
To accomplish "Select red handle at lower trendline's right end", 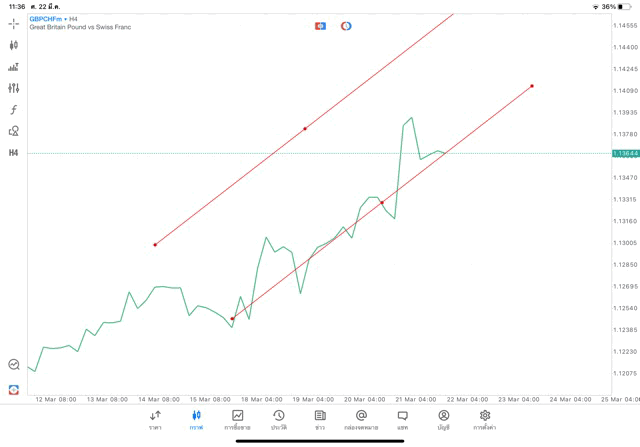I will click(x=532, y=86).
